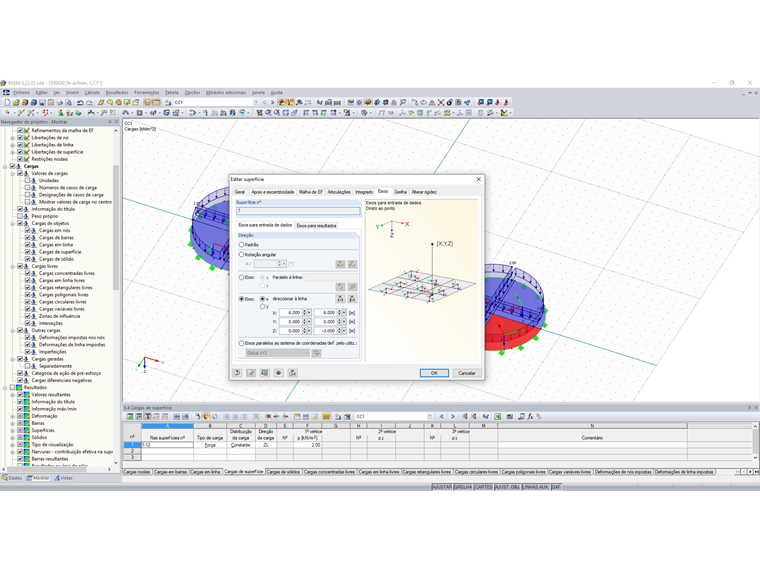This screenshot has width=760, height=570.
Task: Go to next load case in table toolbar
Action: pos(453,416)
